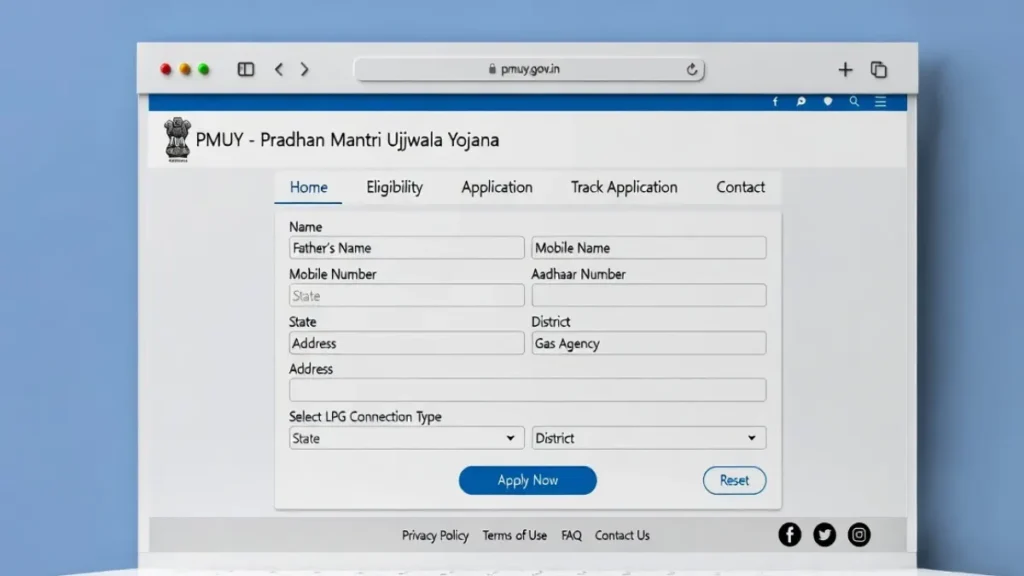The width and height of the screenshot is (1024, 576).
Task: Open the Application tab
Action: coord(497,187)
